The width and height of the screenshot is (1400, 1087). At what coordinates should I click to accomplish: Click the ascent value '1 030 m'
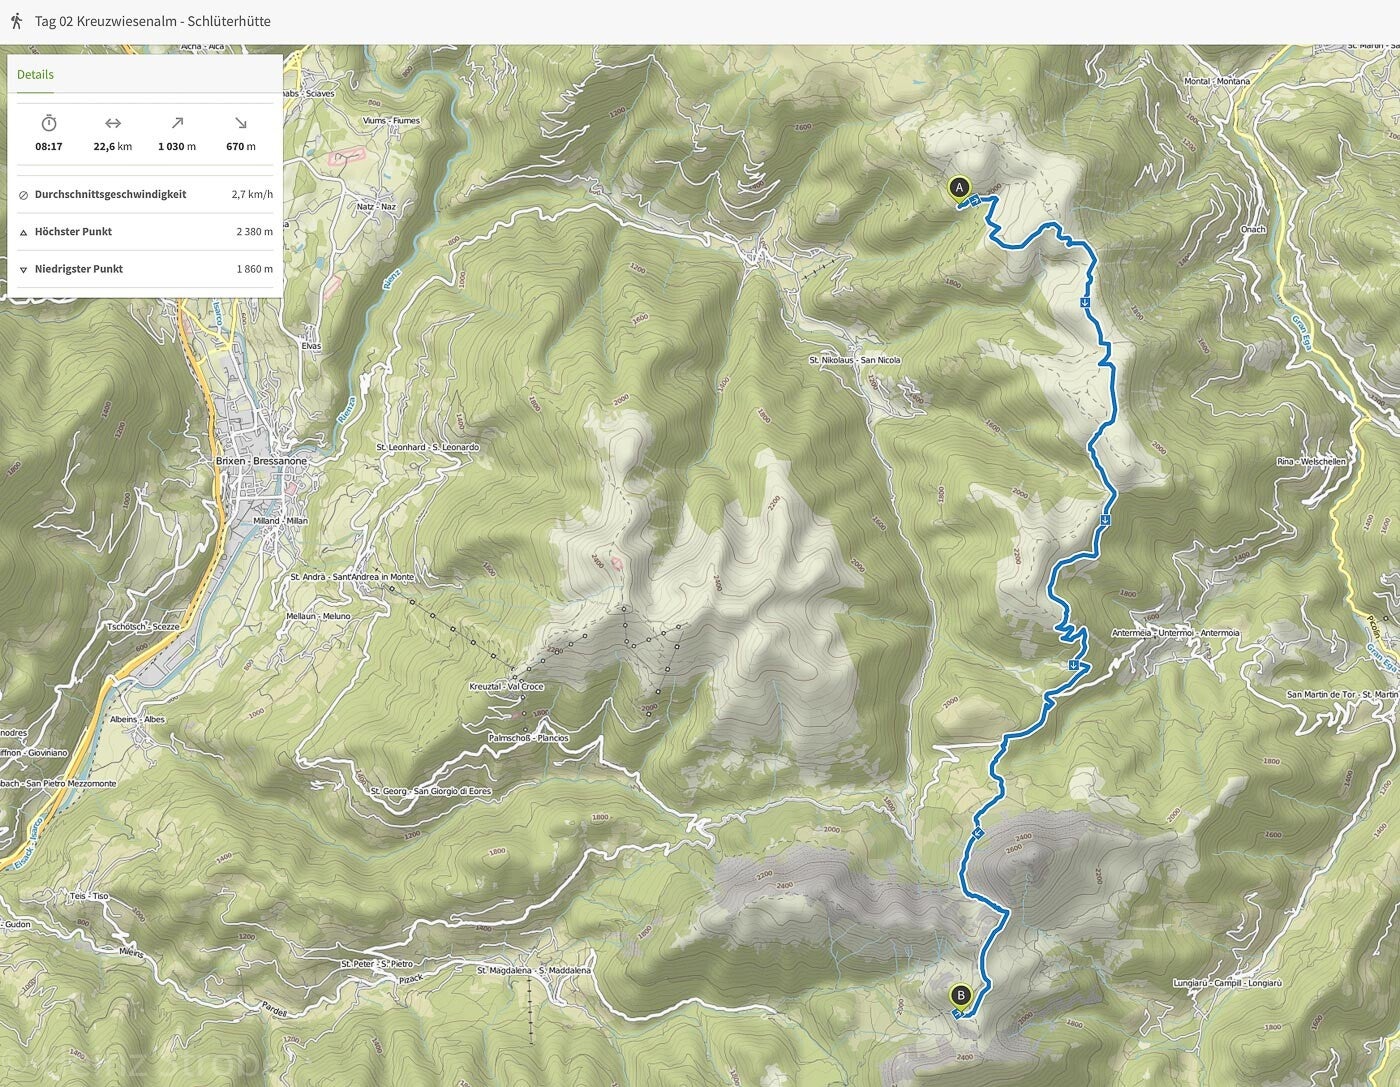pos(177,146)
